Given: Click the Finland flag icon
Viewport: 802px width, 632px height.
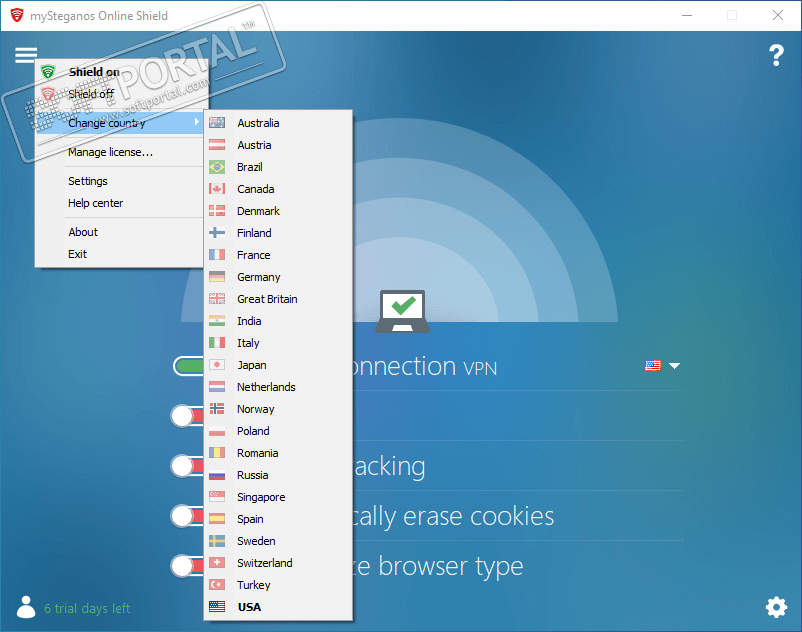Looking at the screenshot, I should pos(217,233).
